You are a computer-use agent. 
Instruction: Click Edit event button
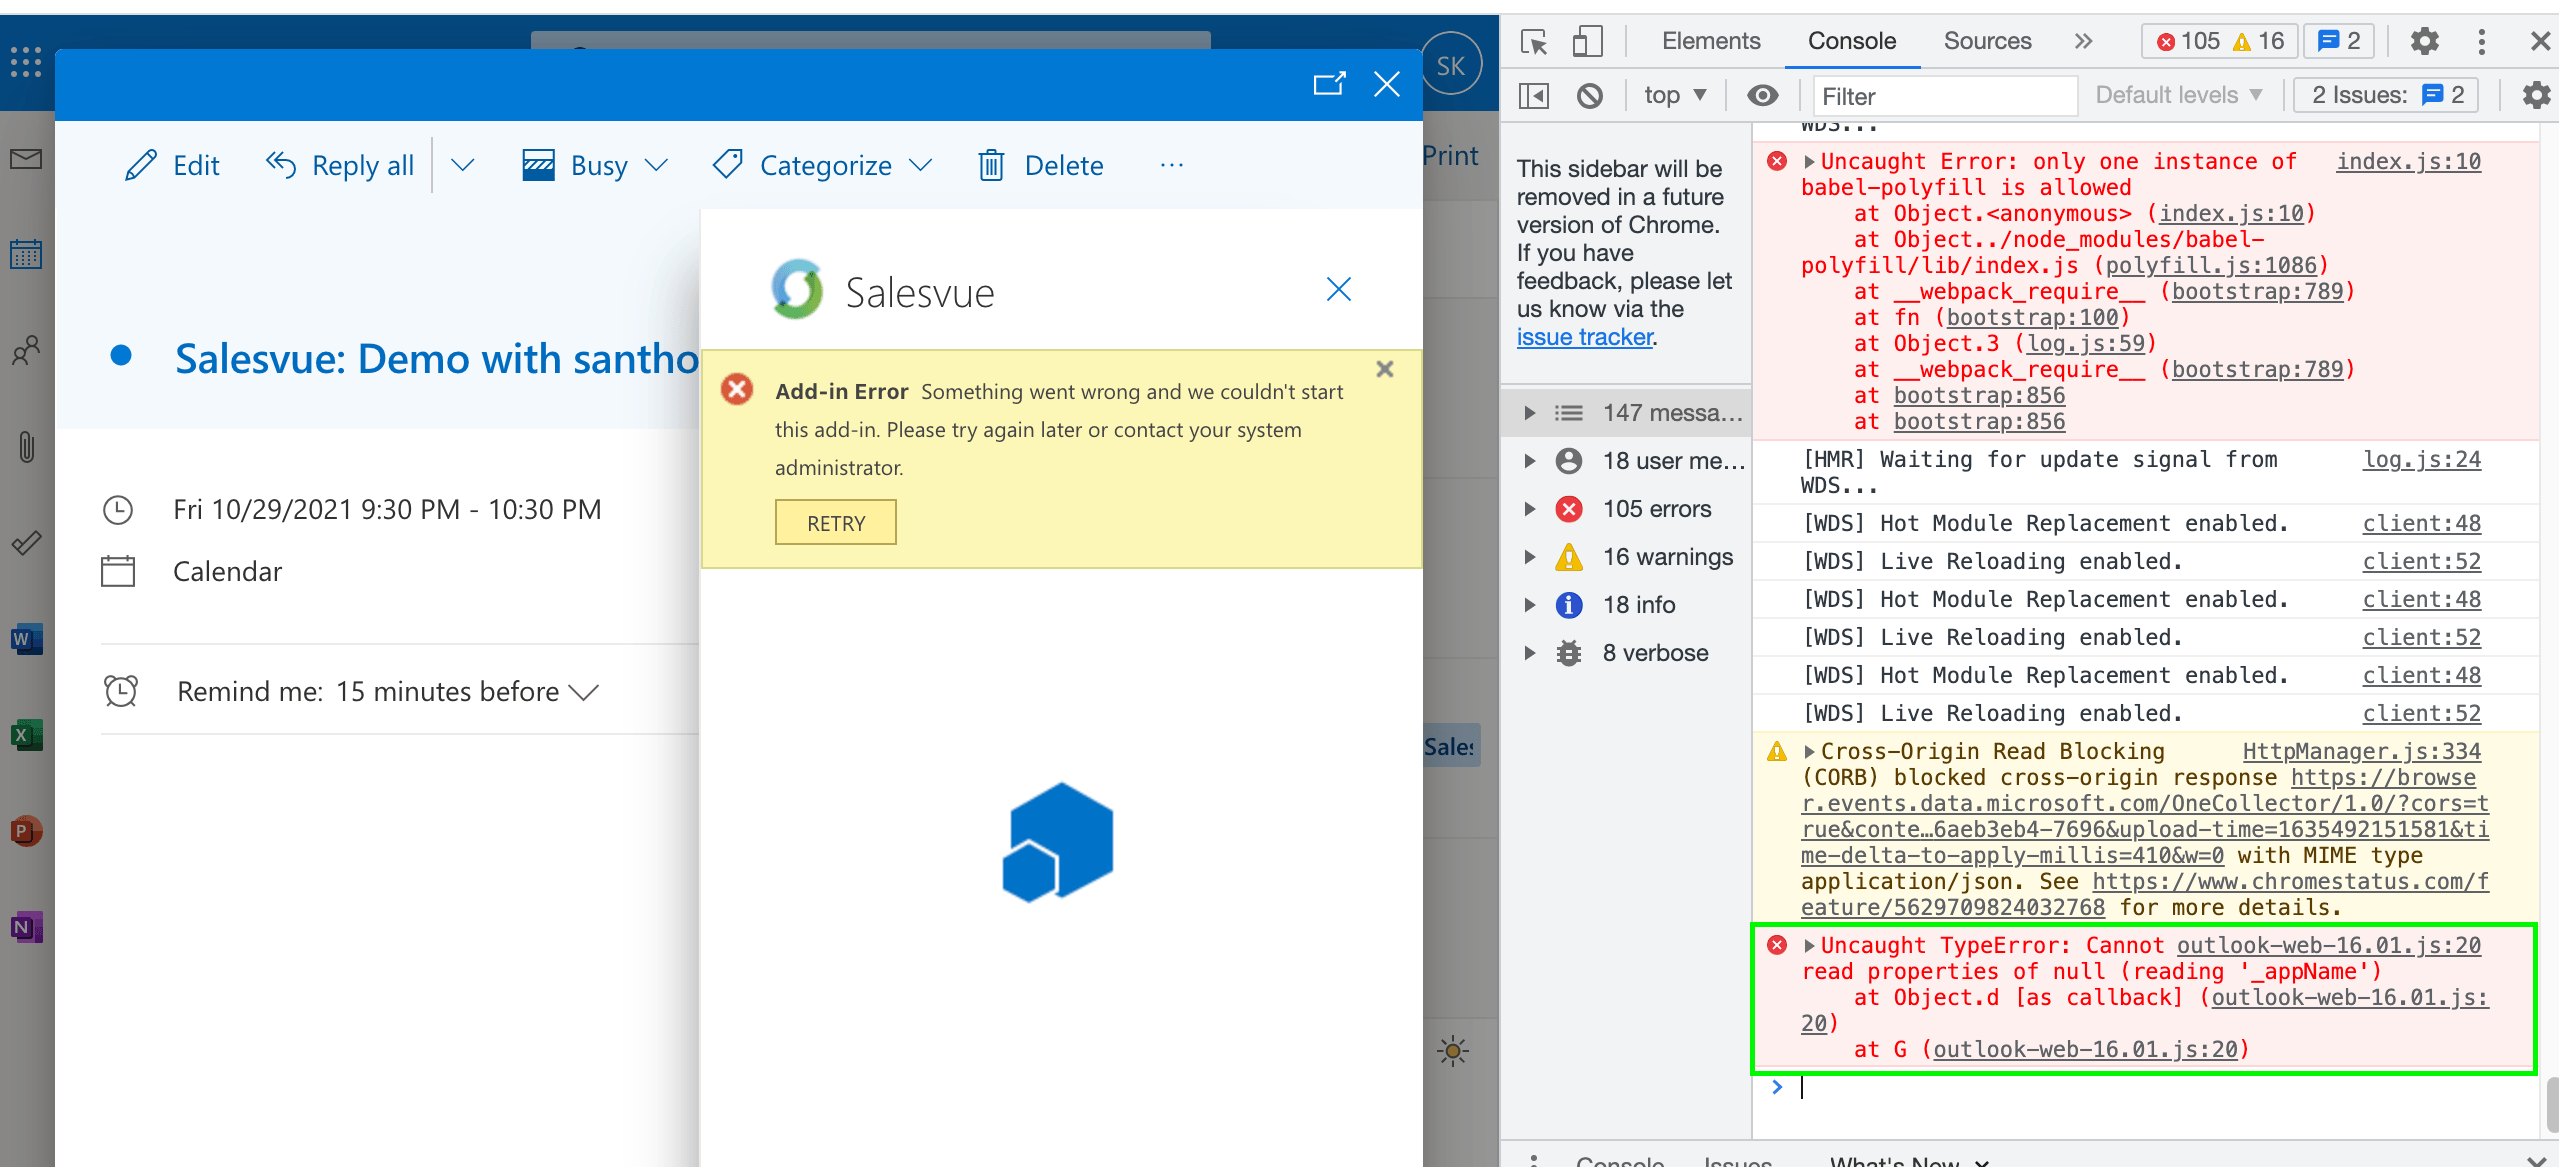172,165
